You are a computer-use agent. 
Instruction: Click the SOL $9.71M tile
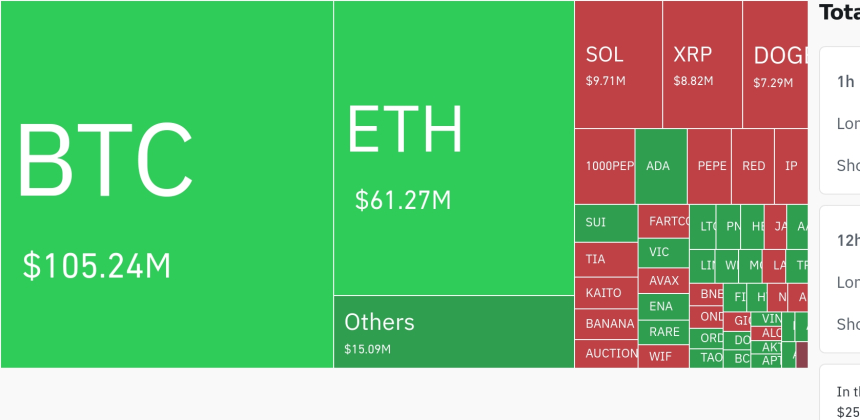point(618,64)
